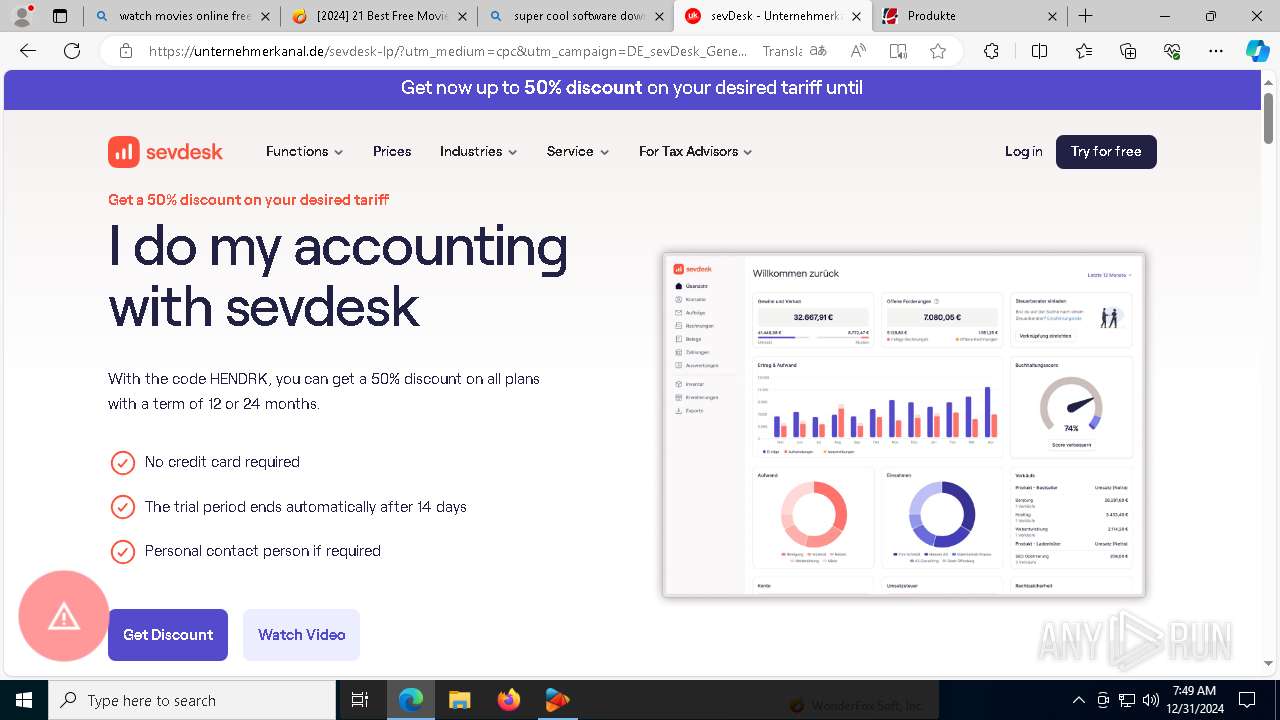Screen dimensions: 1280x720
Task: Open tab actions menu icon
Action: pyautogui.click(x=60, y=16)
